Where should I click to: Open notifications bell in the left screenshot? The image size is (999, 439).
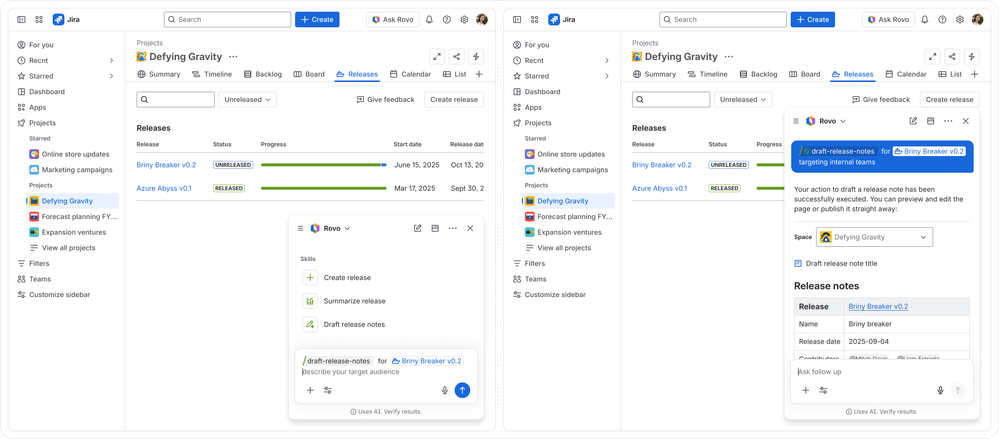(x=429, y=20)
